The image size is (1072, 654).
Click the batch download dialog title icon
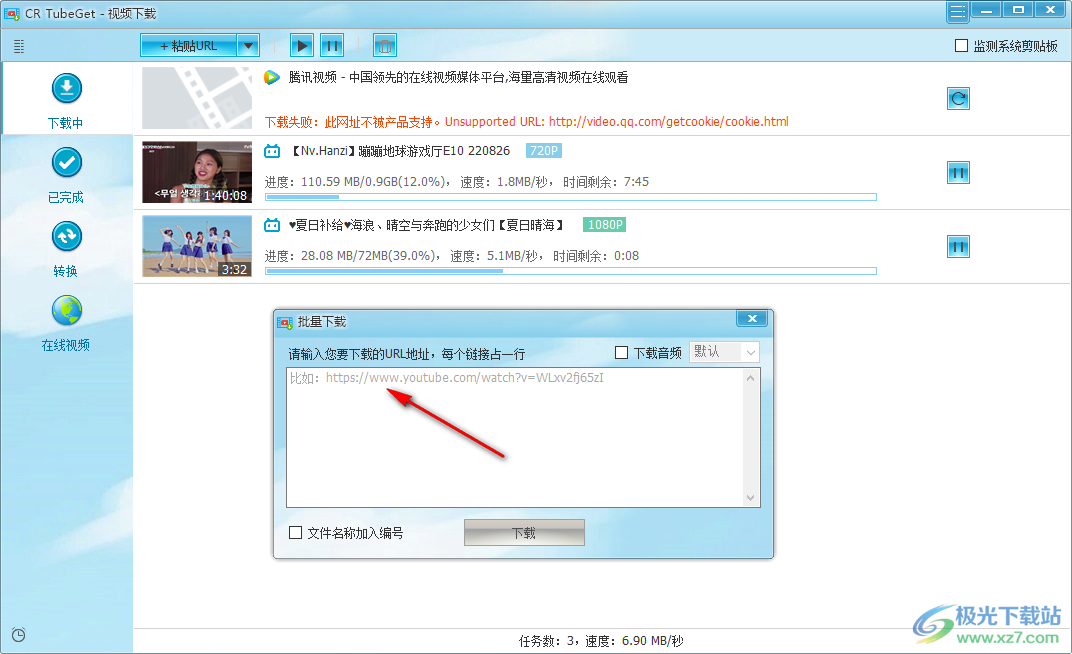284,322
